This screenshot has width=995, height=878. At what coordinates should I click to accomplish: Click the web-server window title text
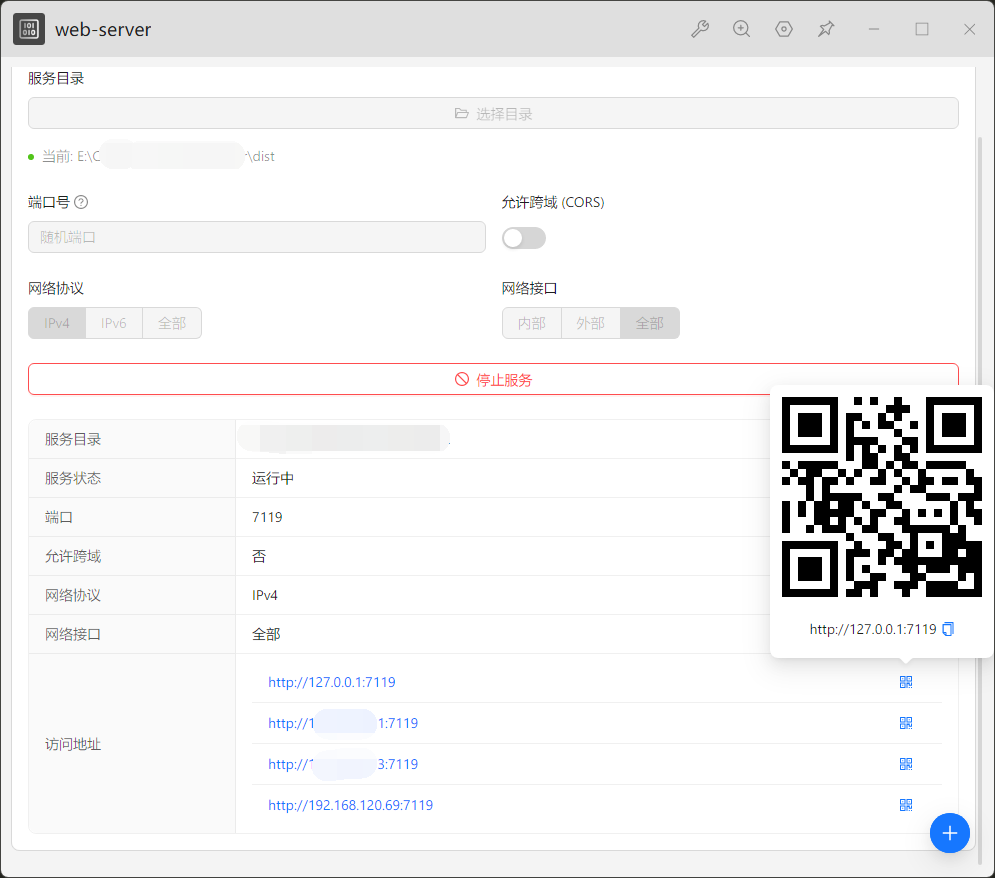tap(103, 30)
